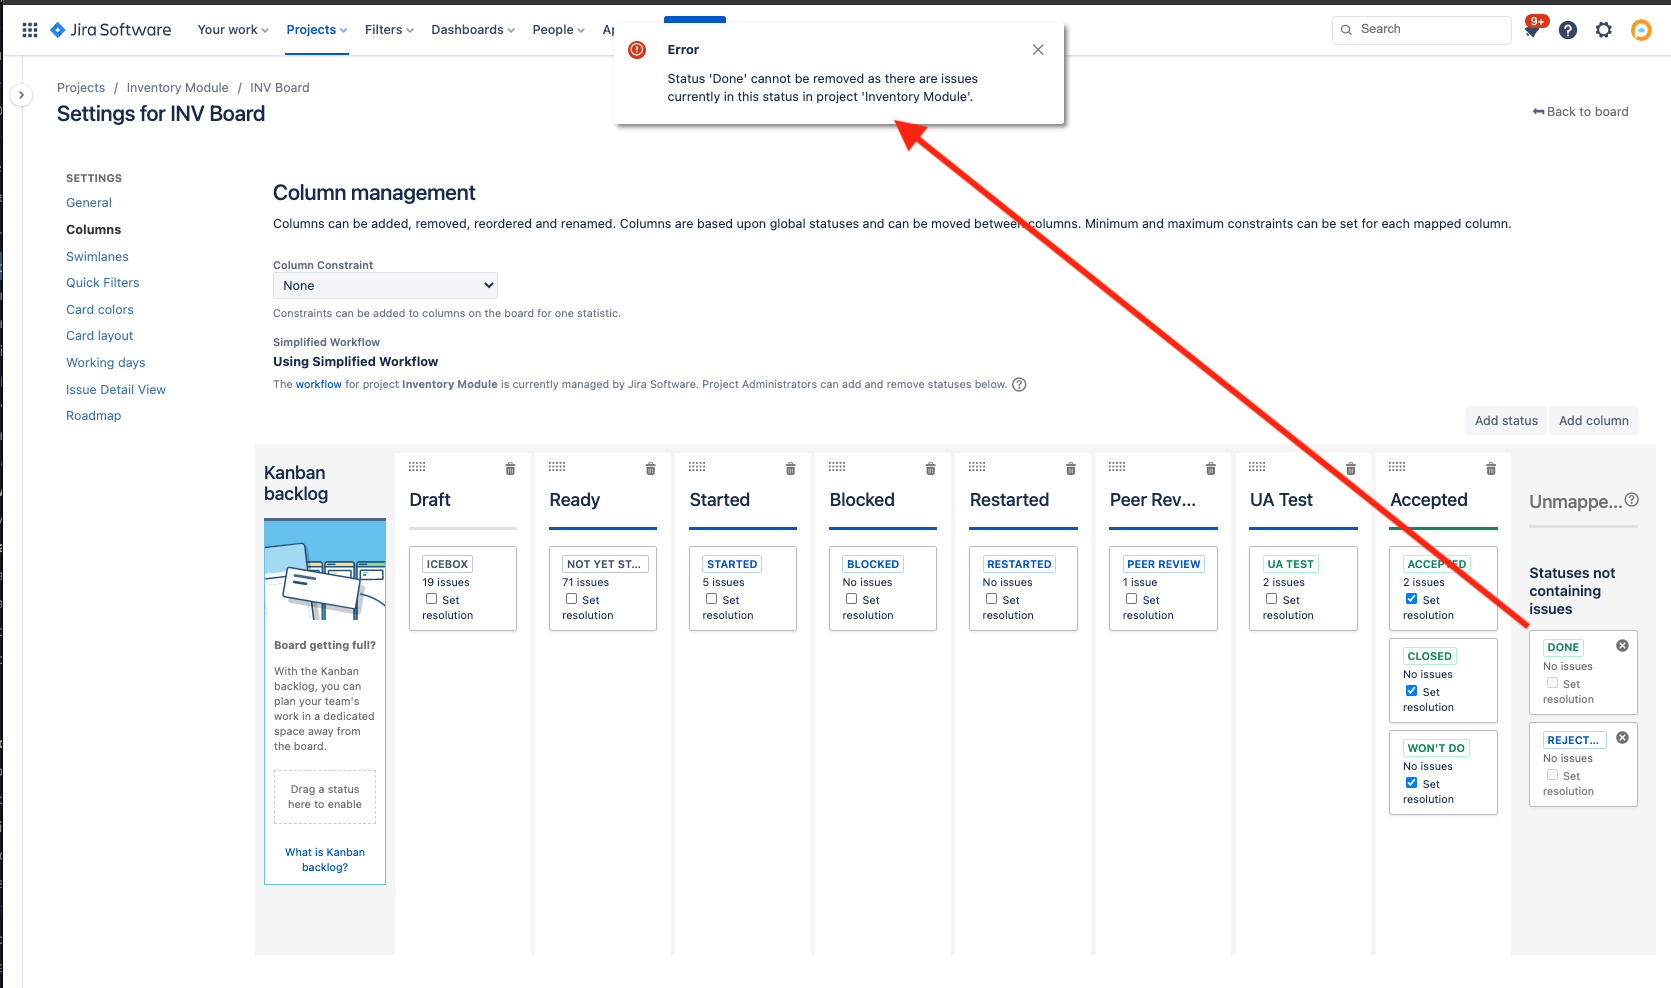Expand the Projects menu
The image size is (1671, 988).
317,30
